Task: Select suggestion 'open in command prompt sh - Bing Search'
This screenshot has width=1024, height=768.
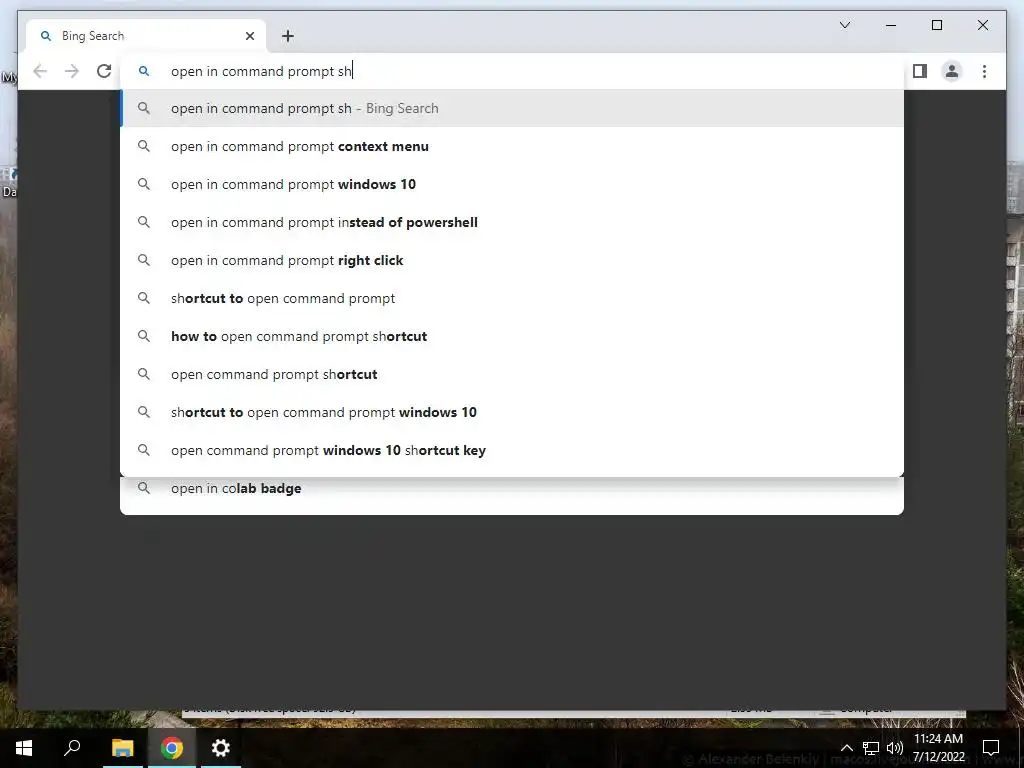Action: [x=512, y=108]
